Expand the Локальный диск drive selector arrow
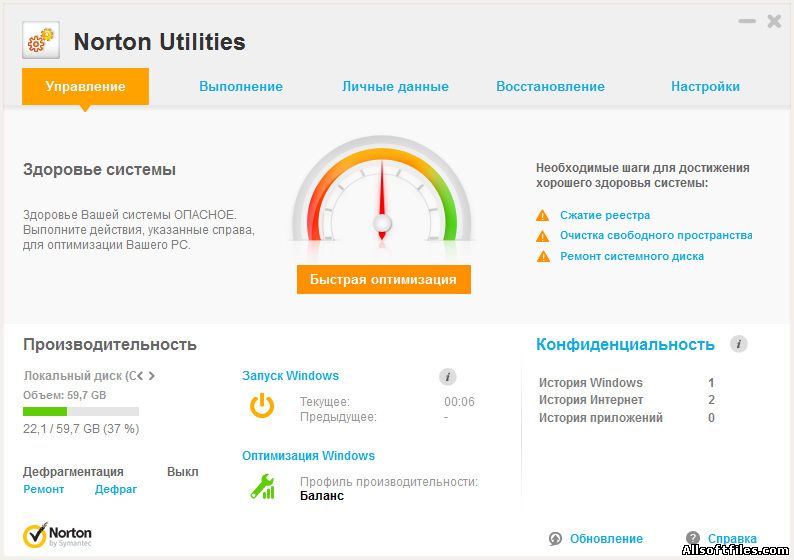This screenshot has height=560, width=794. tap(152, 376)
